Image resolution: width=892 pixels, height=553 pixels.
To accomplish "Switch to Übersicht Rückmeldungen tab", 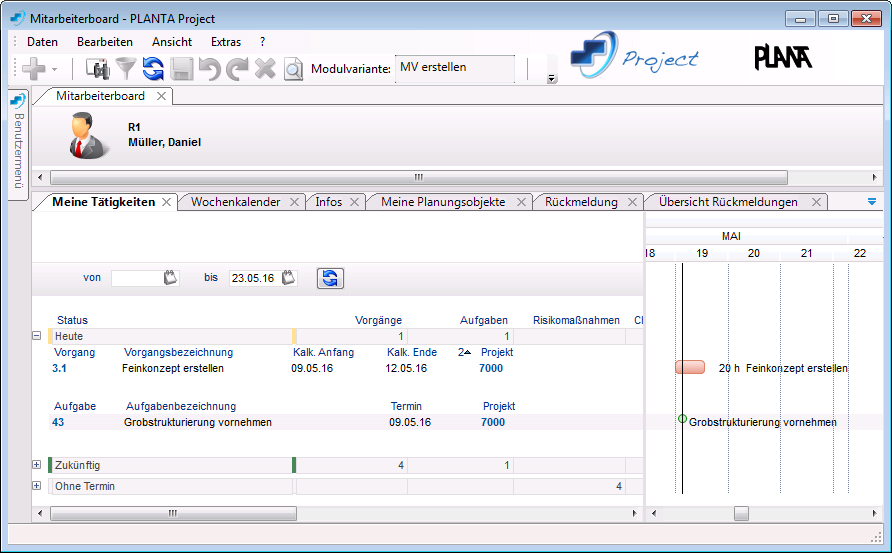I will click(x=728, y=202).
